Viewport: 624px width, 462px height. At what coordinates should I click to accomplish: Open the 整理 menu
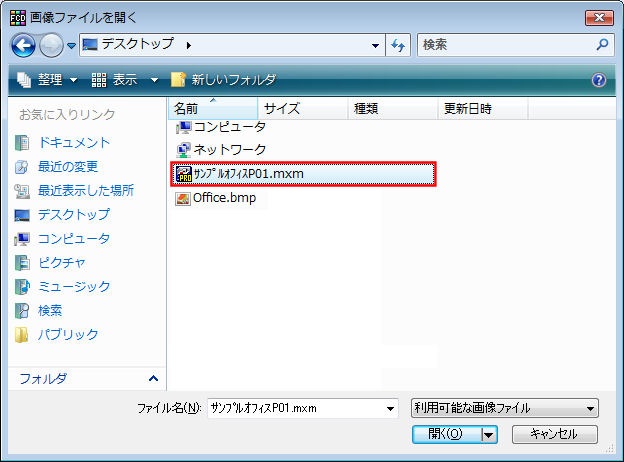[x=49, y=80]
